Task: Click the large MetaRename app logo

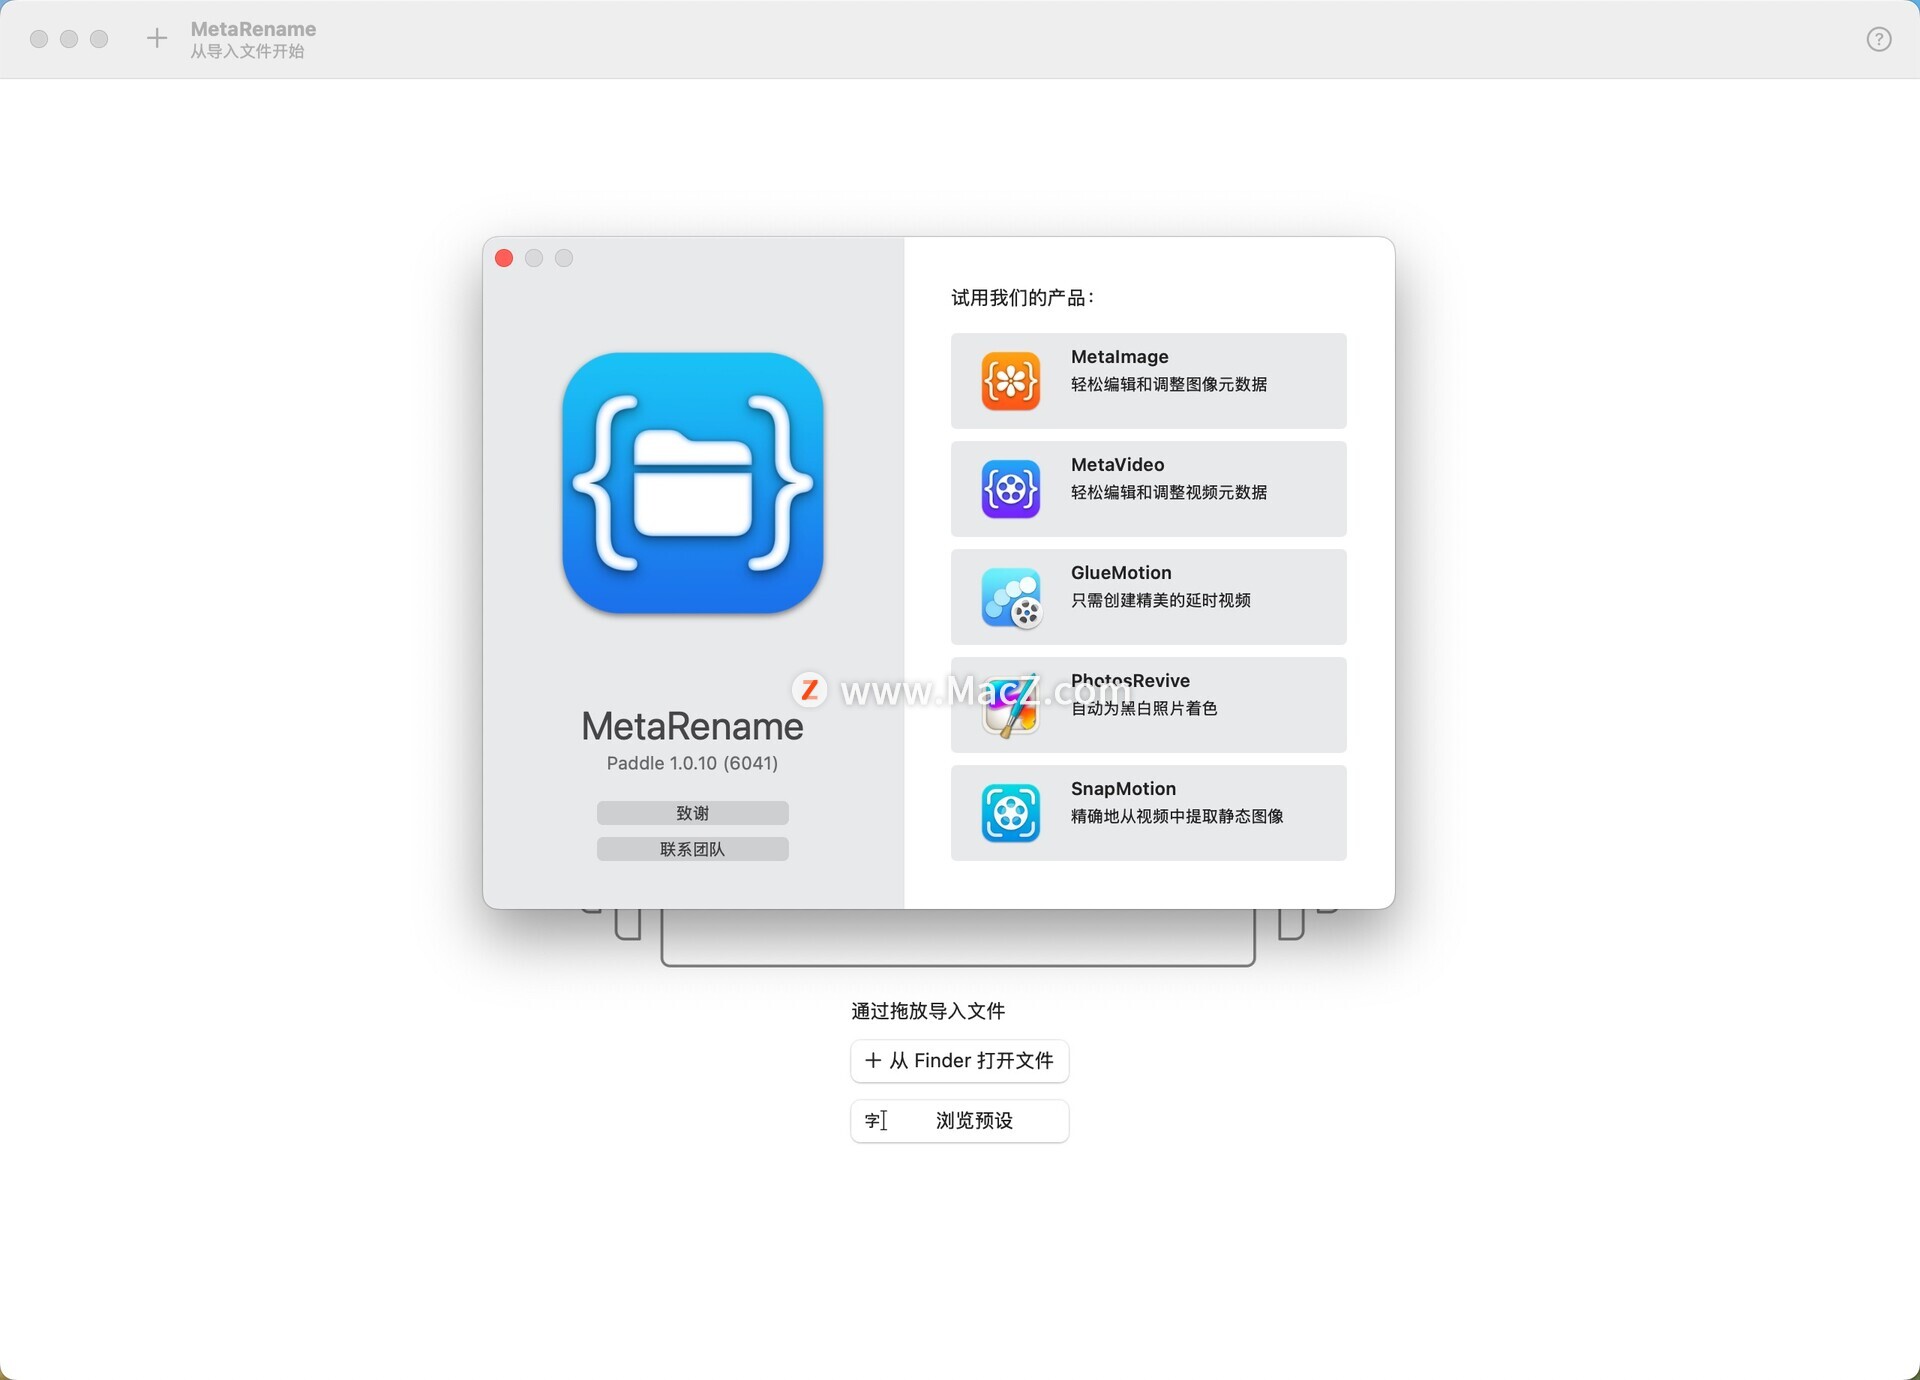Action: (693, 483)
